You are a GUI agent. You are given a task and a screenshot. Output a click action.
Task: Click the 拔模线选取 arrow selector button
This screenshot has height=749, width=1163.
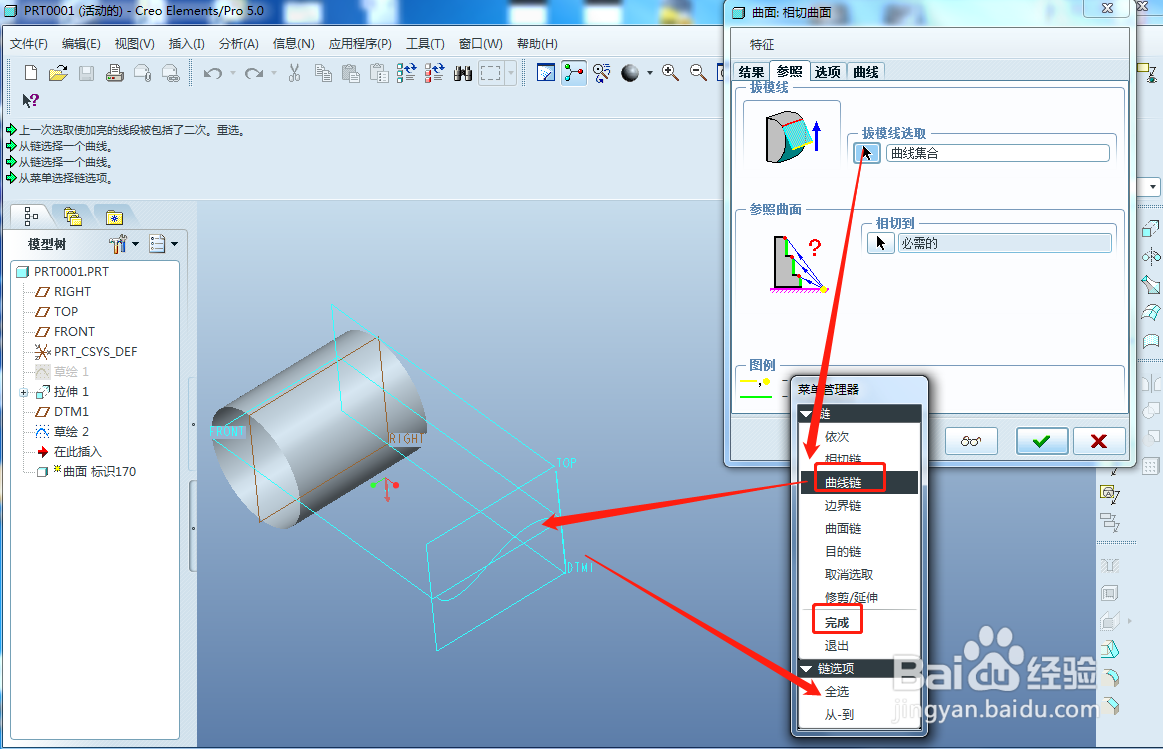point(866,154)
